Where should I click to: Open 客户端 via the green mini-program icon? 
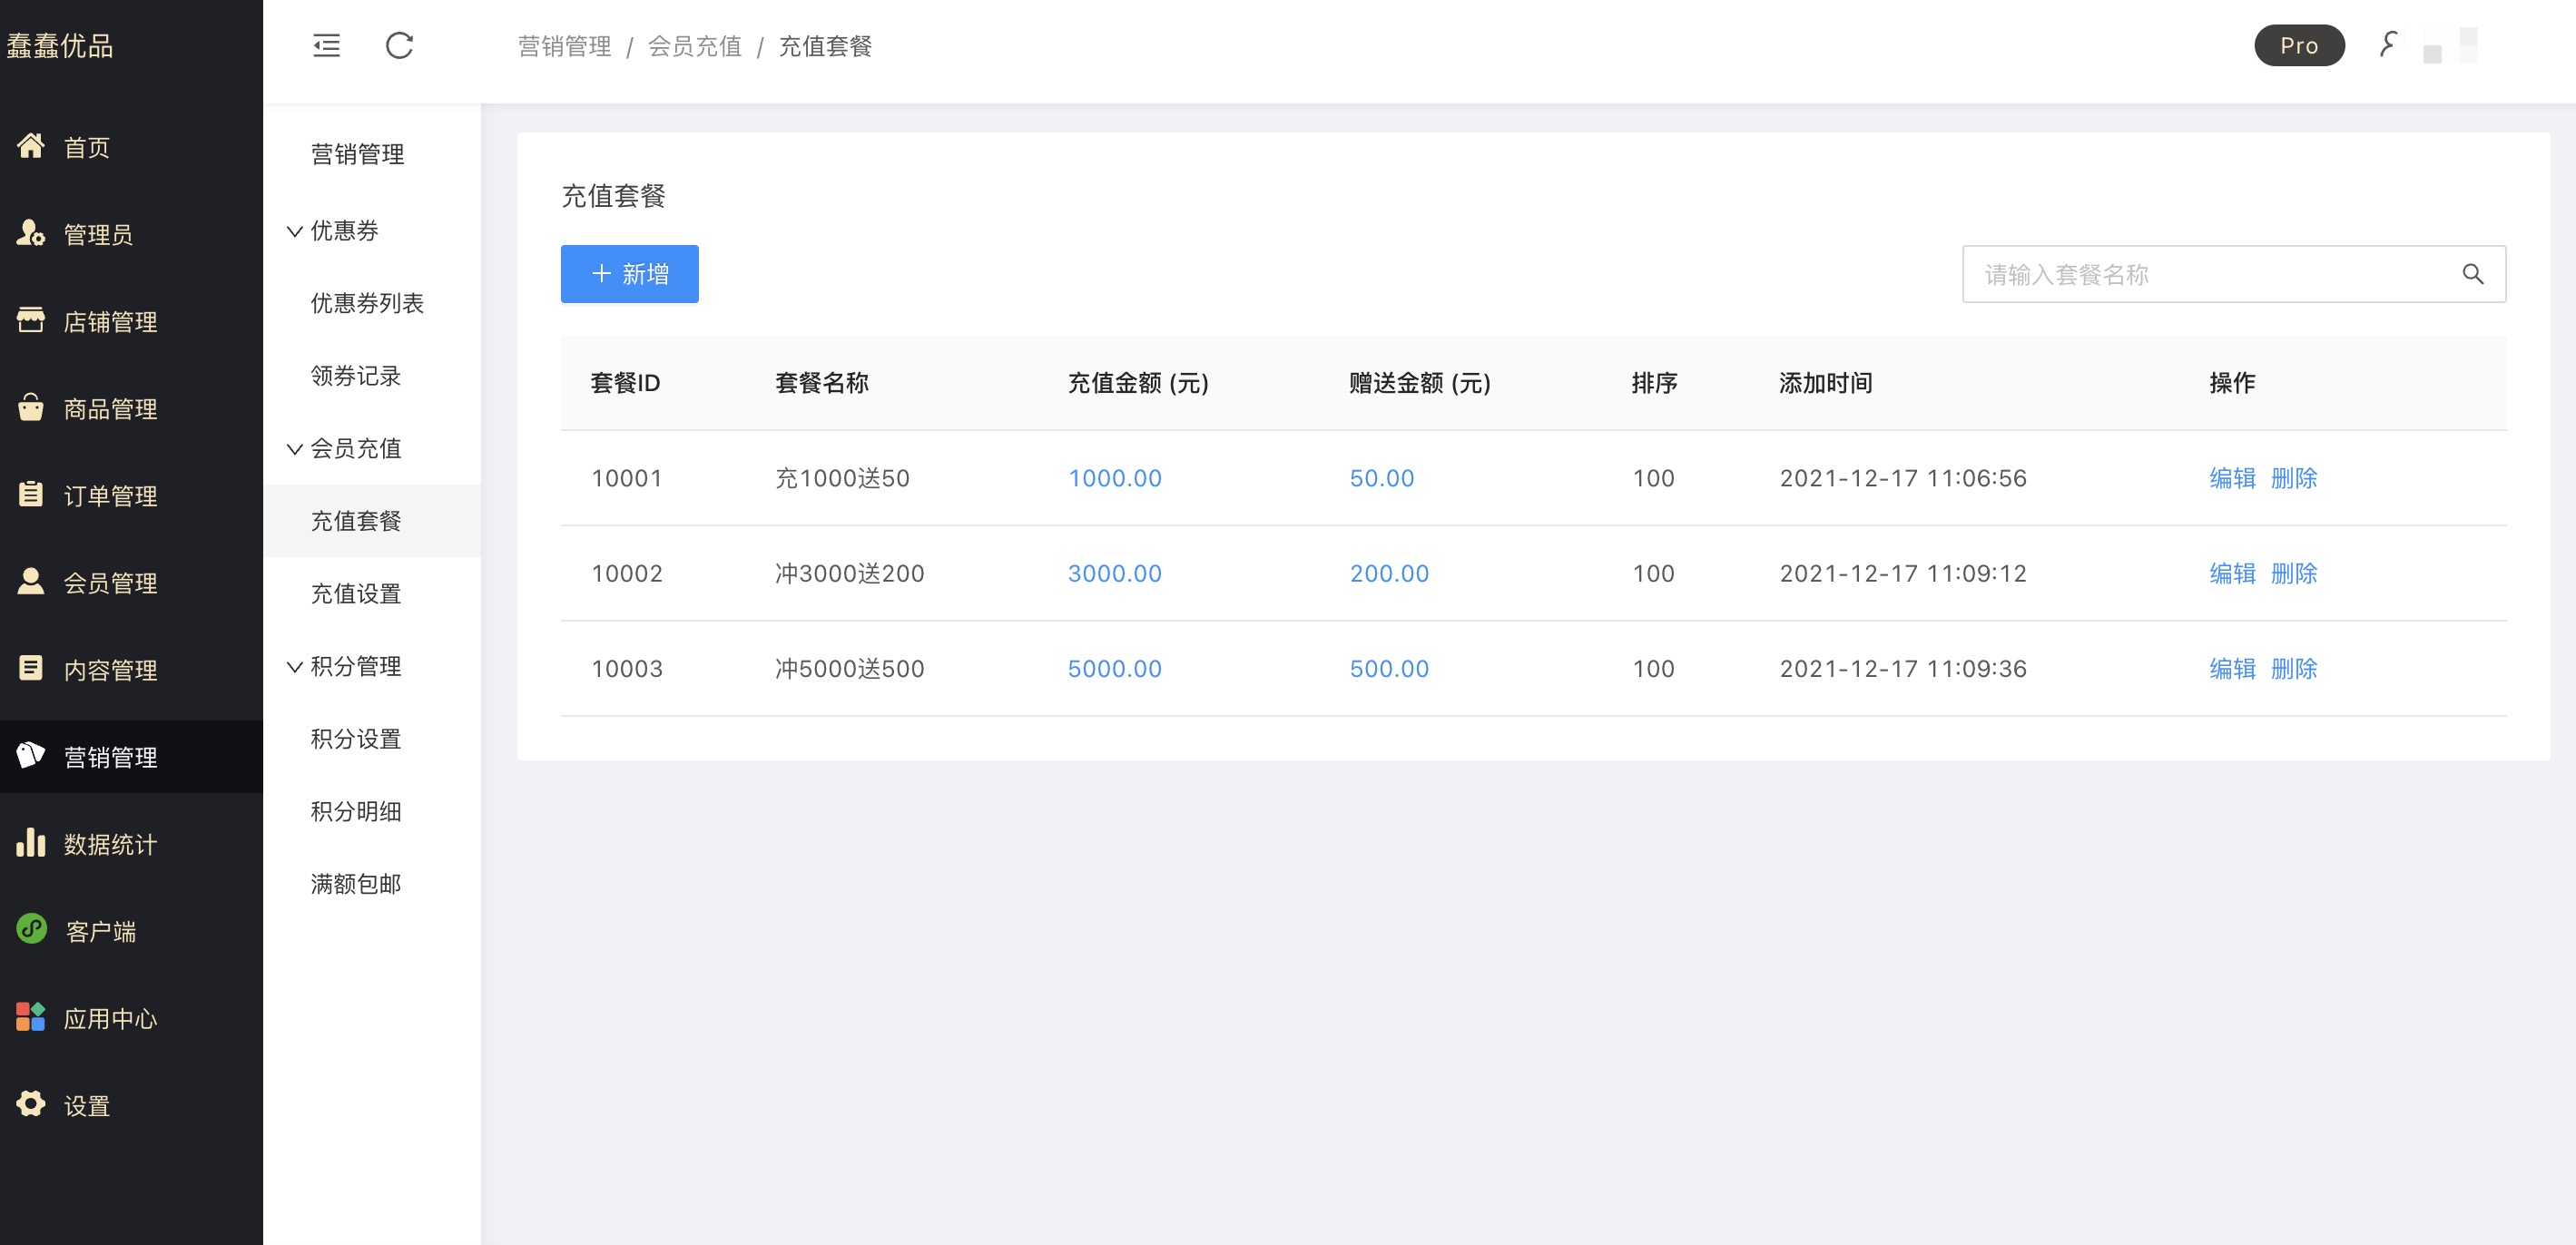click(31, 929)
